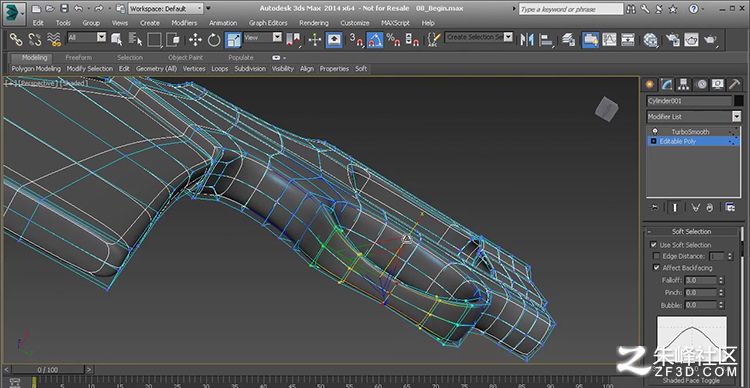Open the Graph Editors menu
750x388 pixels.
268,22
